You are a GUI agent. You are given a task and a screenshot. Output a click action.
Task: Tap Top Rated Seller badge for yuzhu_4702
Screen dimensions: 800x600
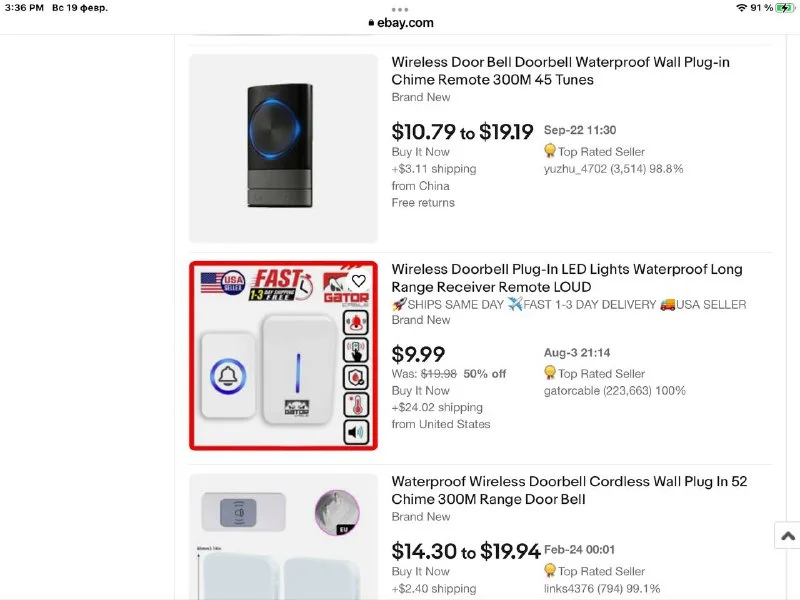click(x=550, y=152)
